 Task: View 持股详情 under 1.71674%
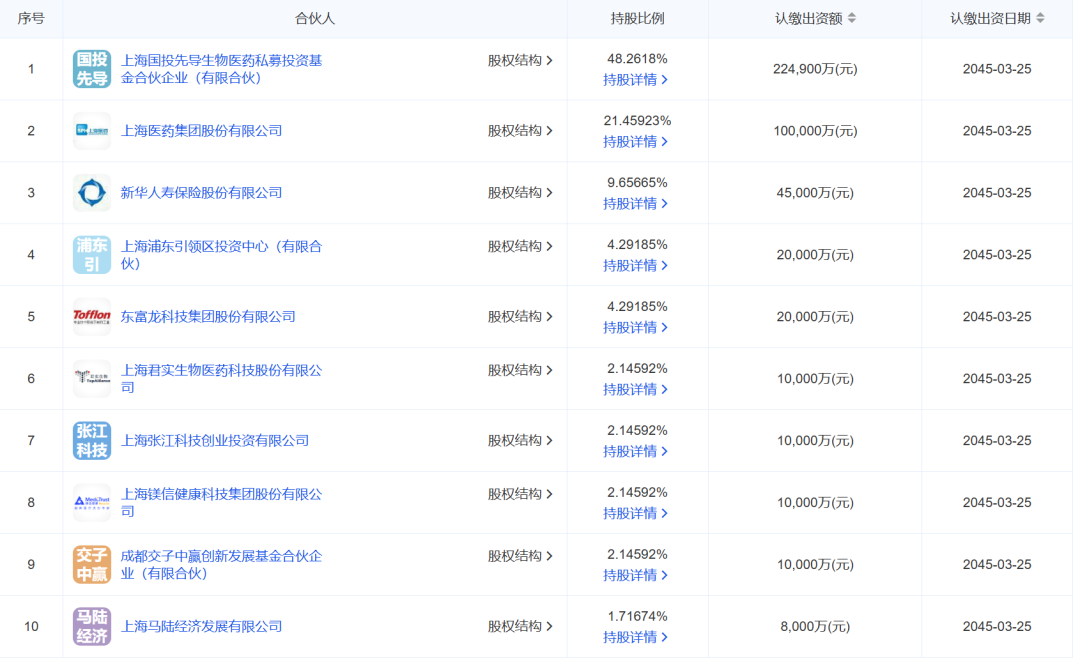tap(635, 638)
